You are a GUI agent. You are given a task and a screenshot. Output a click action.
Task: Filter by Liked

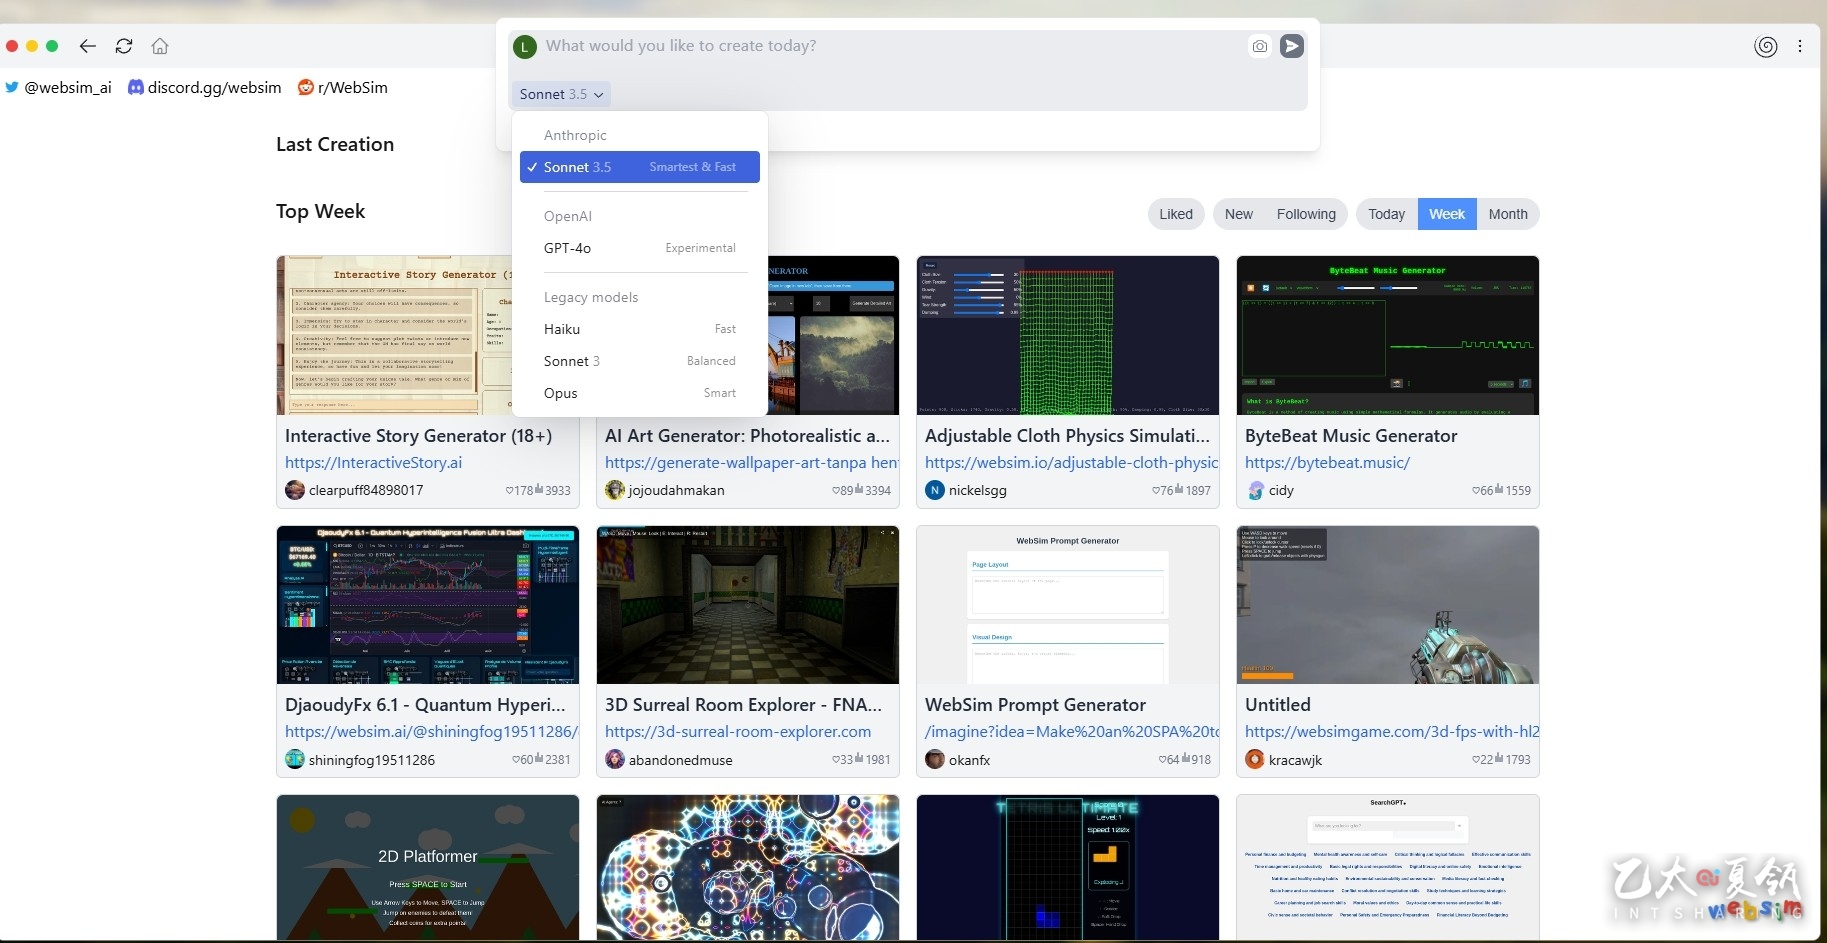click(1176, 214)
